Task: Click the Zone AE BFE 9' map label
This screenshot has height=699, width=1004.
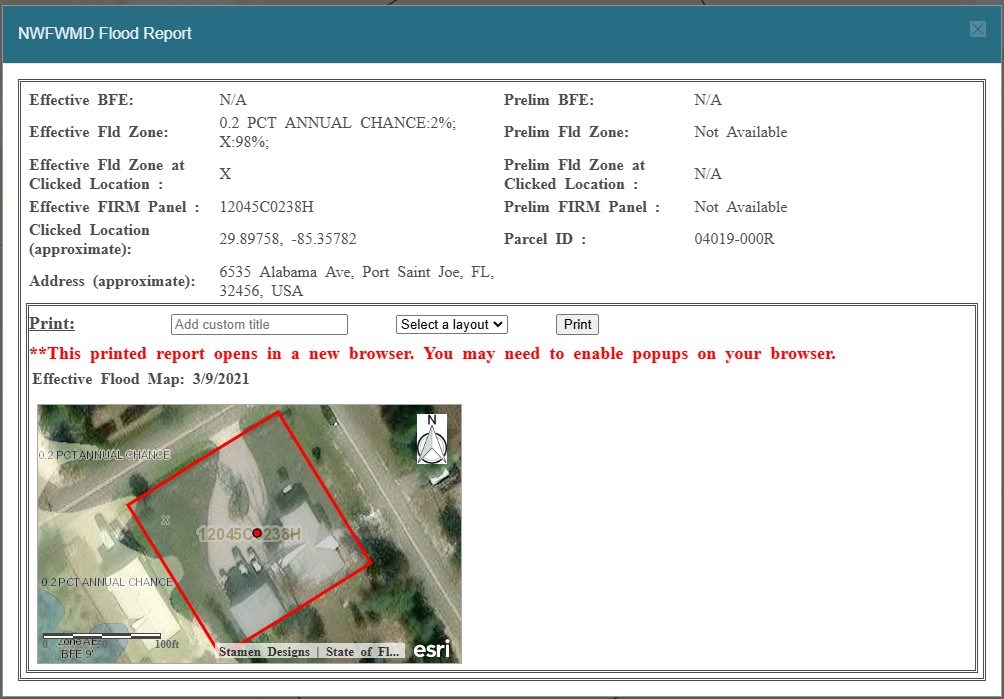Action: 77,648
